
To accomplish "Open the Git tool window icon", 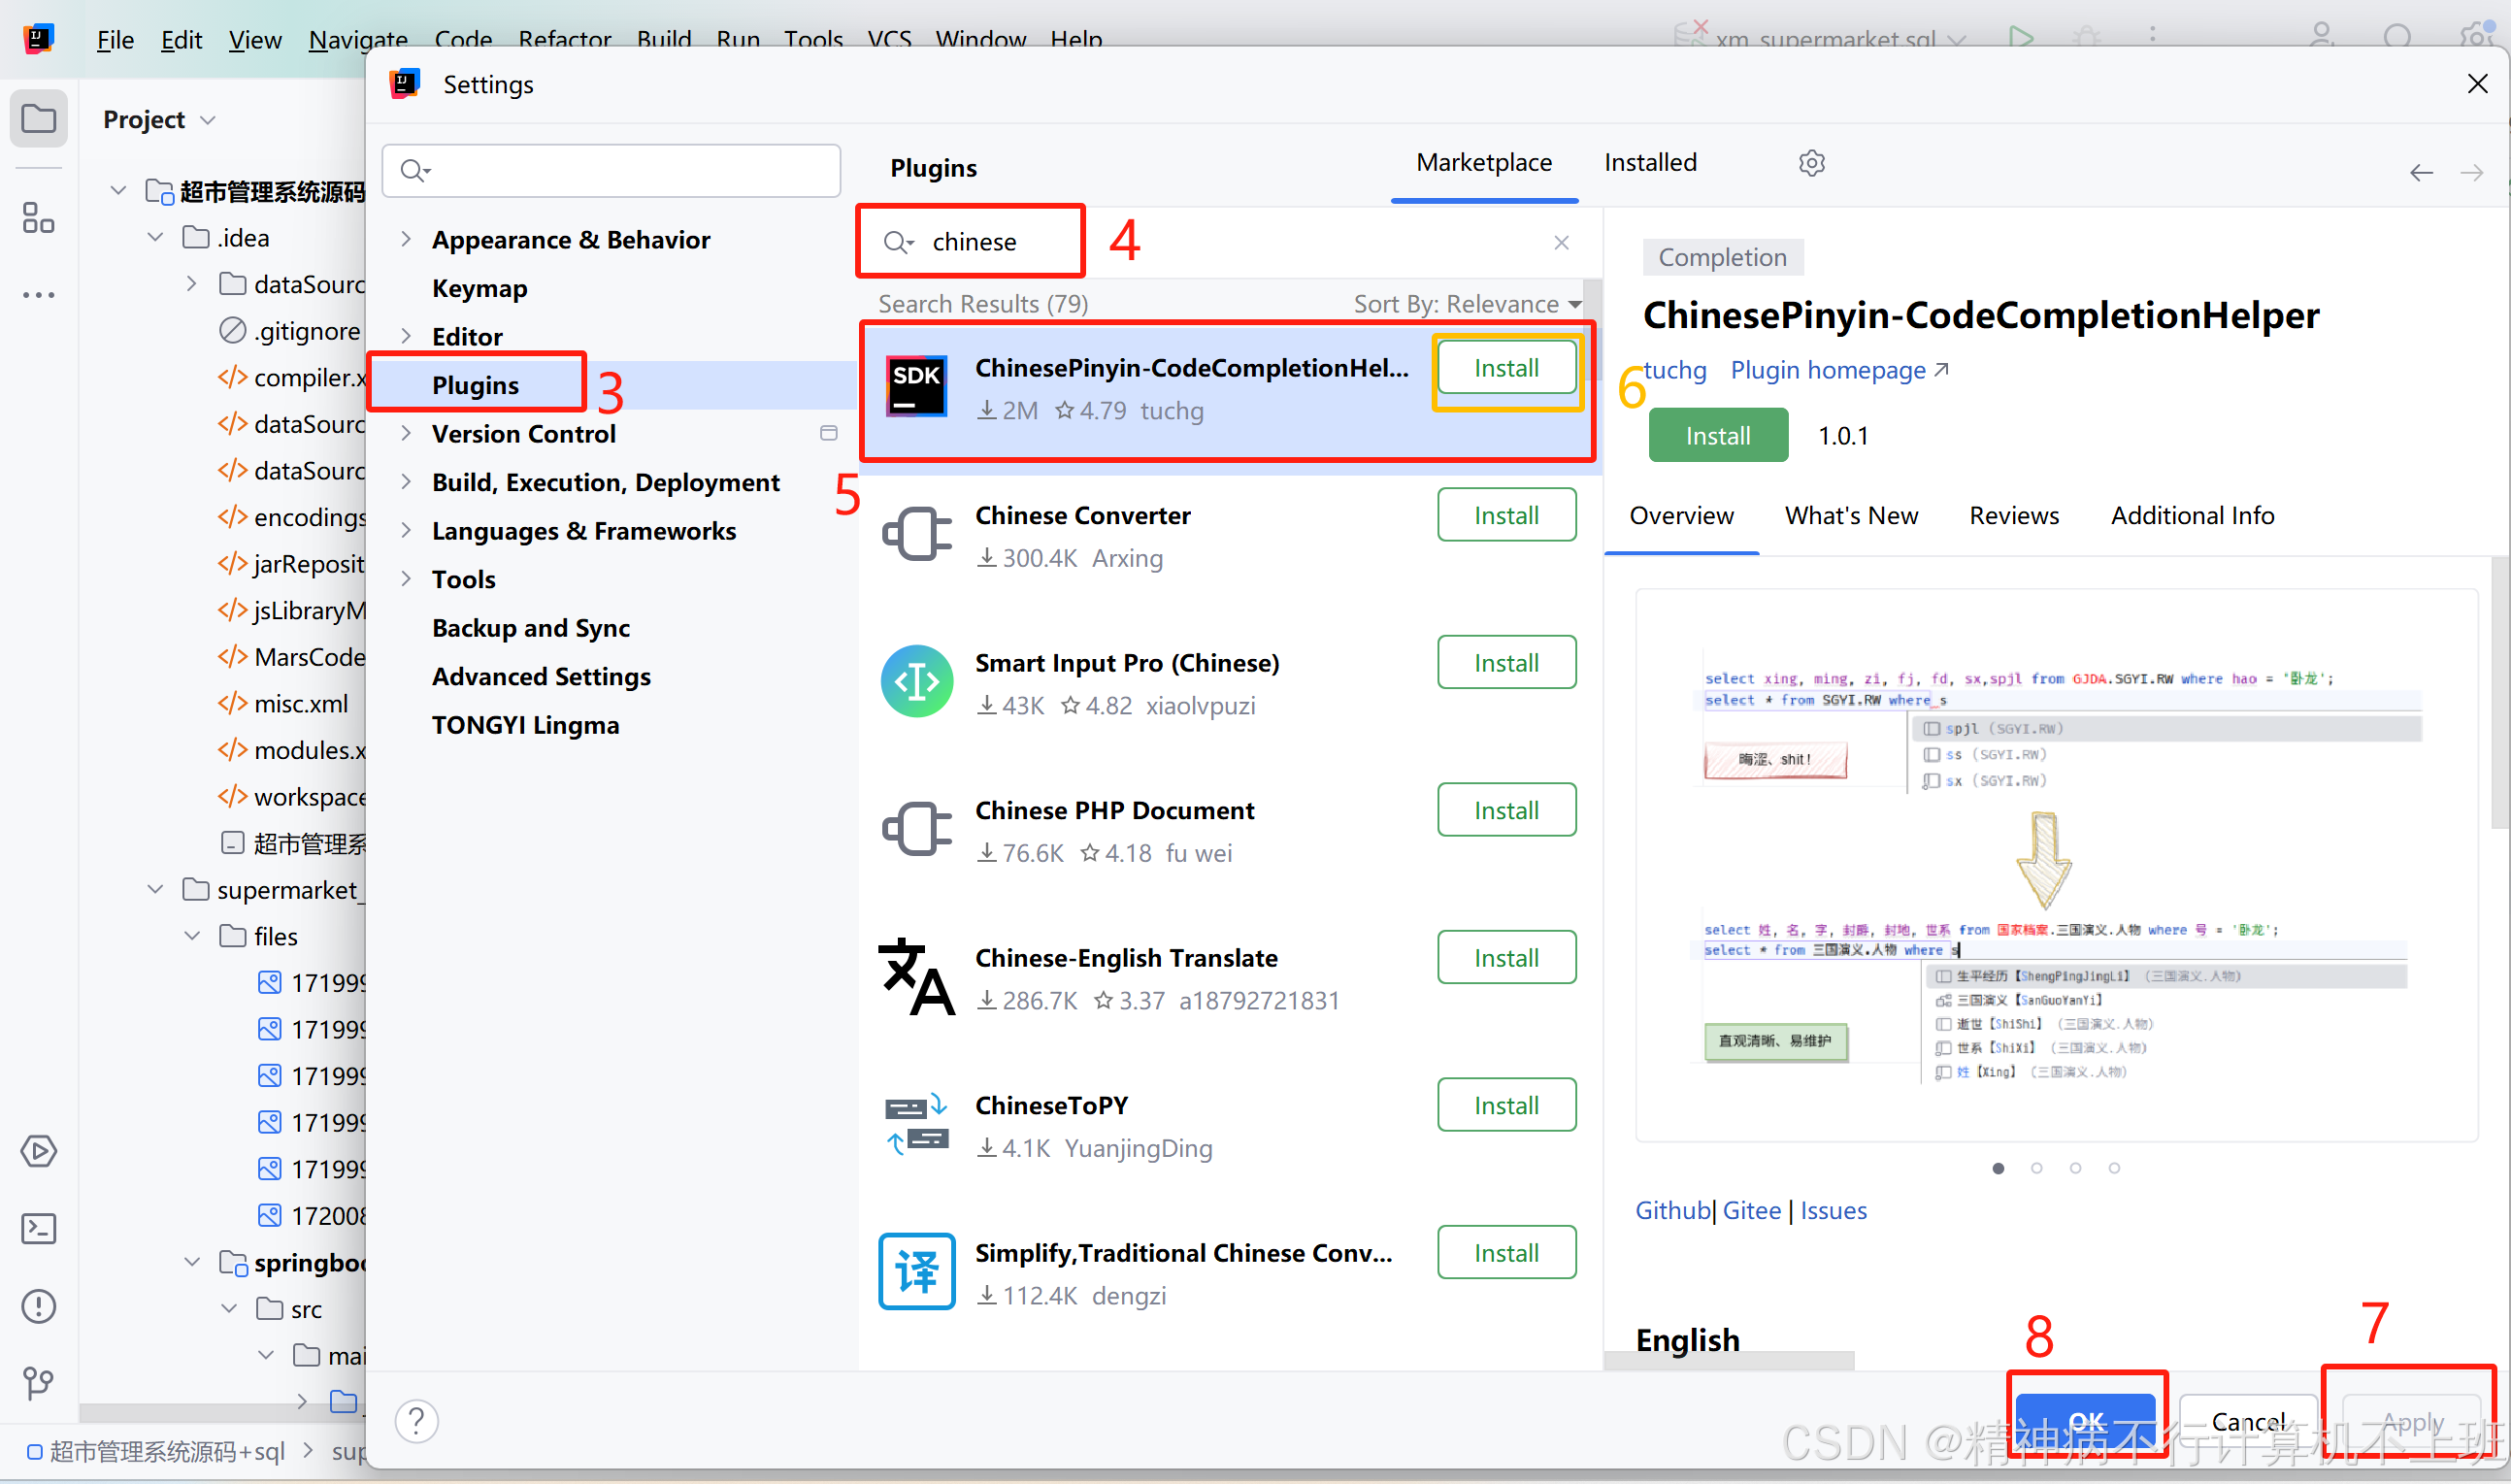I will (x=39, y=1382).
